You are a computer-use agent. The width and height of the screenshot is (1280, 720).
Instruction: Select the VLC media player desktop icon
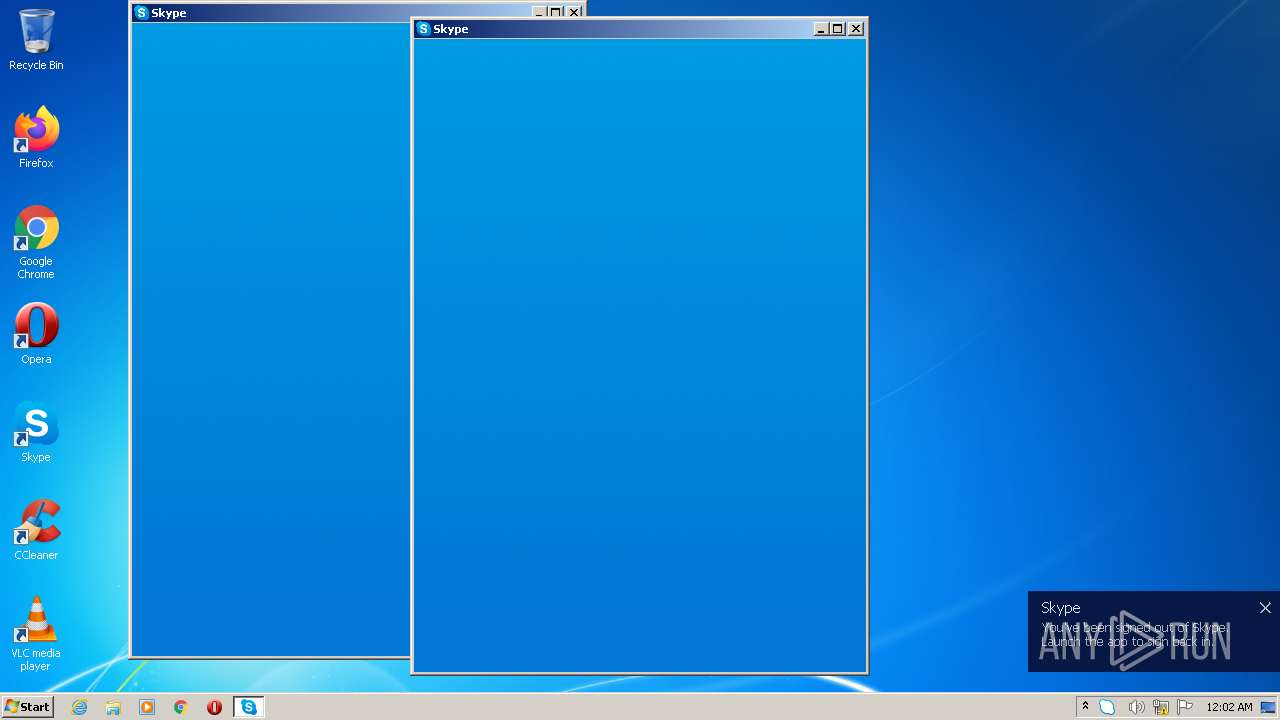click(36, 634)
